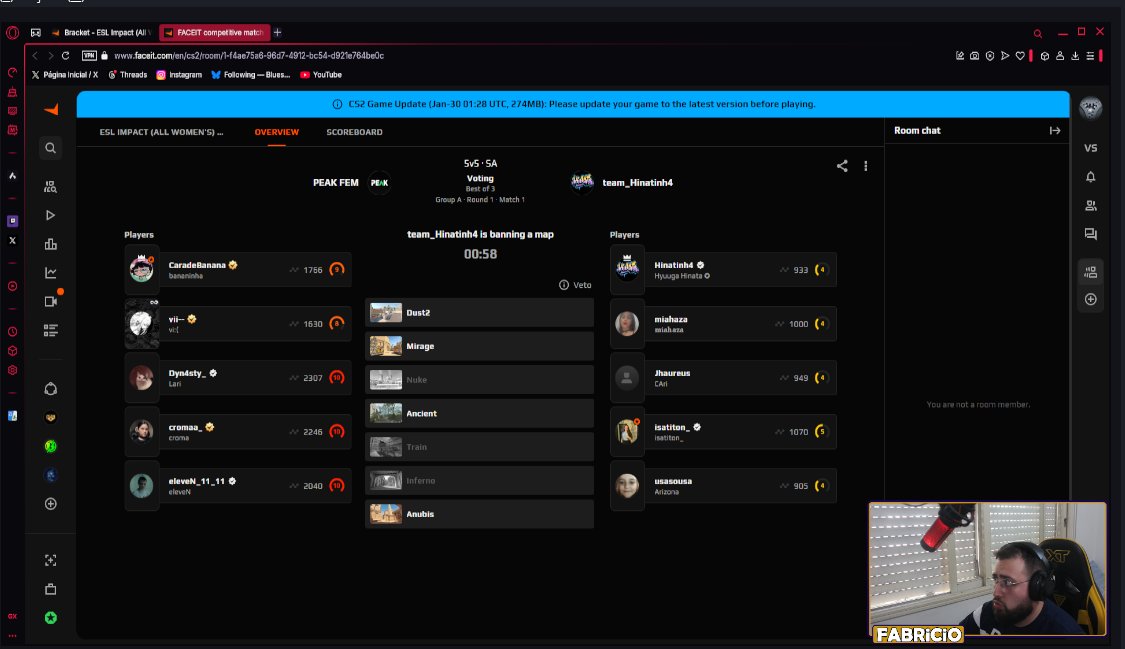This screenshot has height=649, width=1125.
Task: Click the team_Hinatinh4 team name
Action: click(637, 183)
